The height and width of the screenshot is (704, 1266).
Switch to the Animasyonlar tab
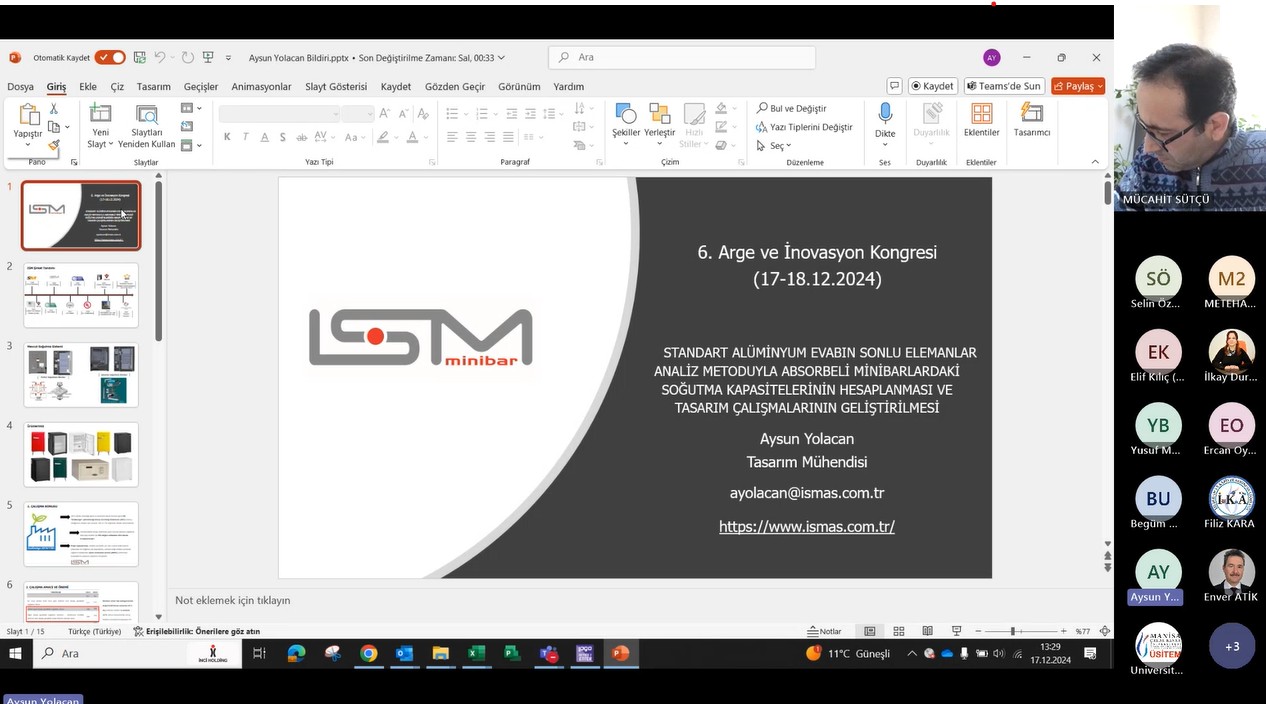pyautogui.click(x=261, y=87)
